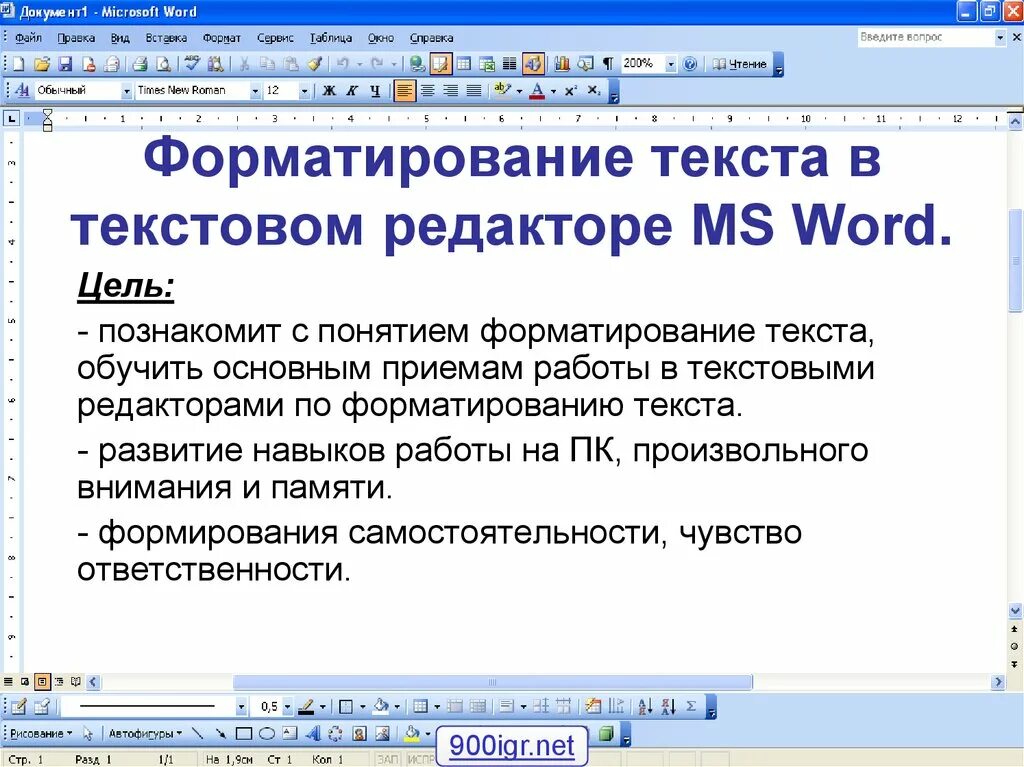Select the Oval drawing tool
1024x767 pixels.
click(x=266, y=734)
